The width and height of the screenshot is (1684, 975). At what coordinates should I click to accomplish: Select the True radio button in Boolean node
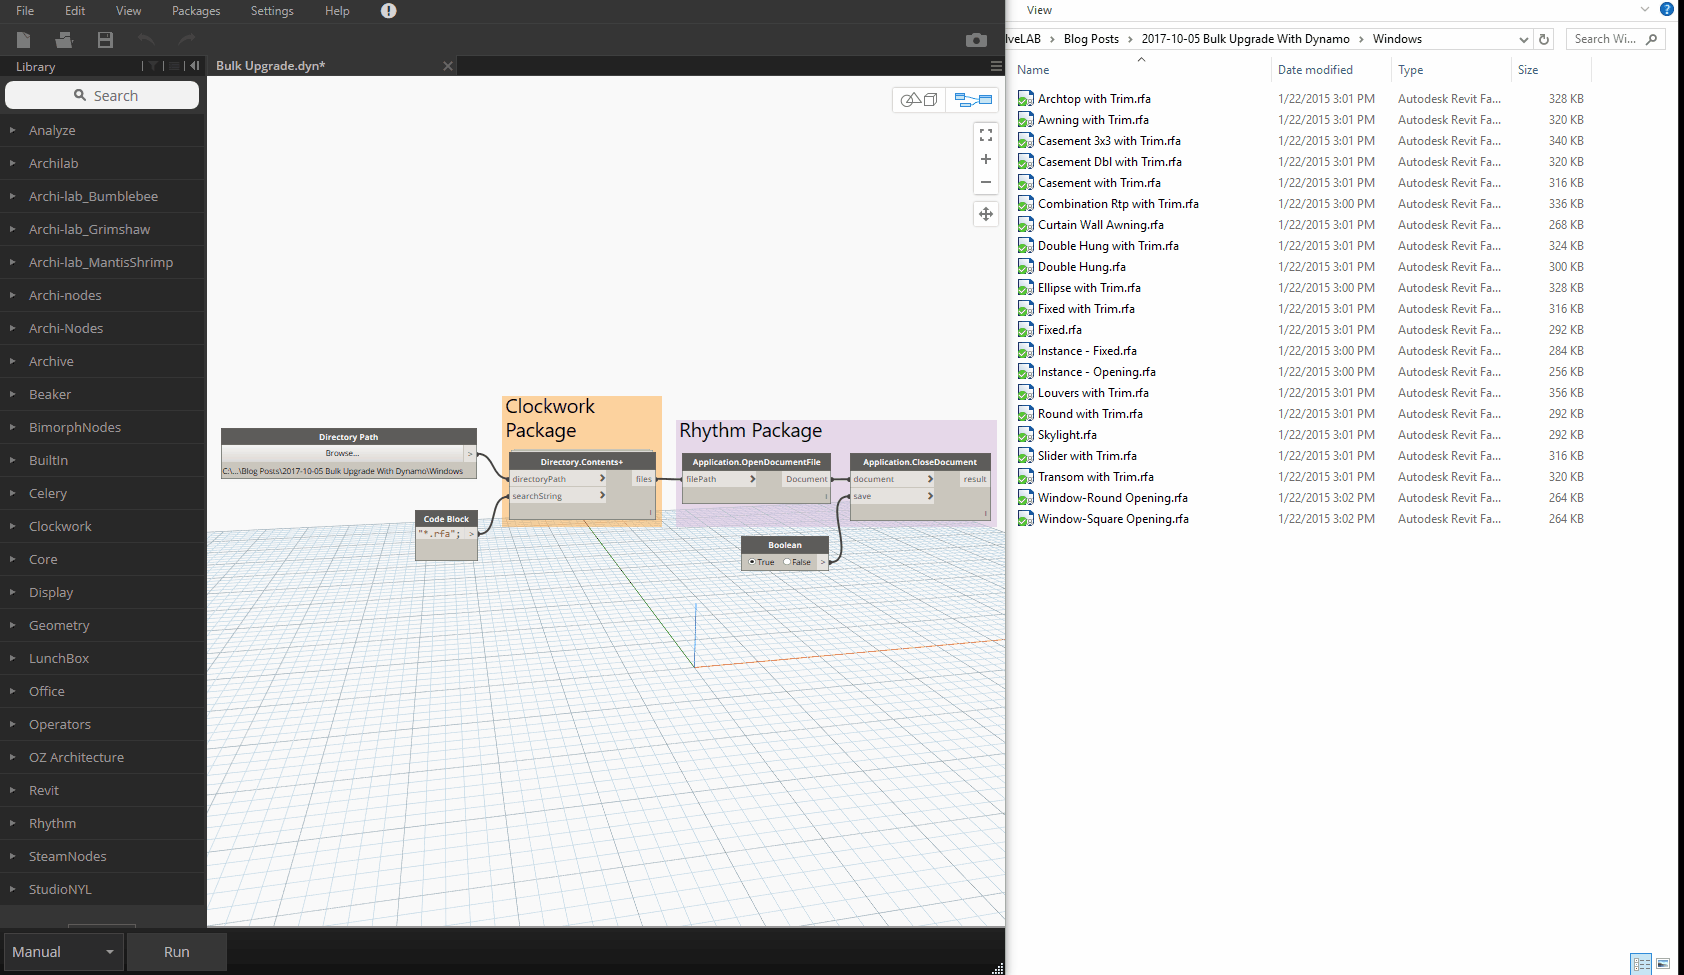[x=752, y=562]
